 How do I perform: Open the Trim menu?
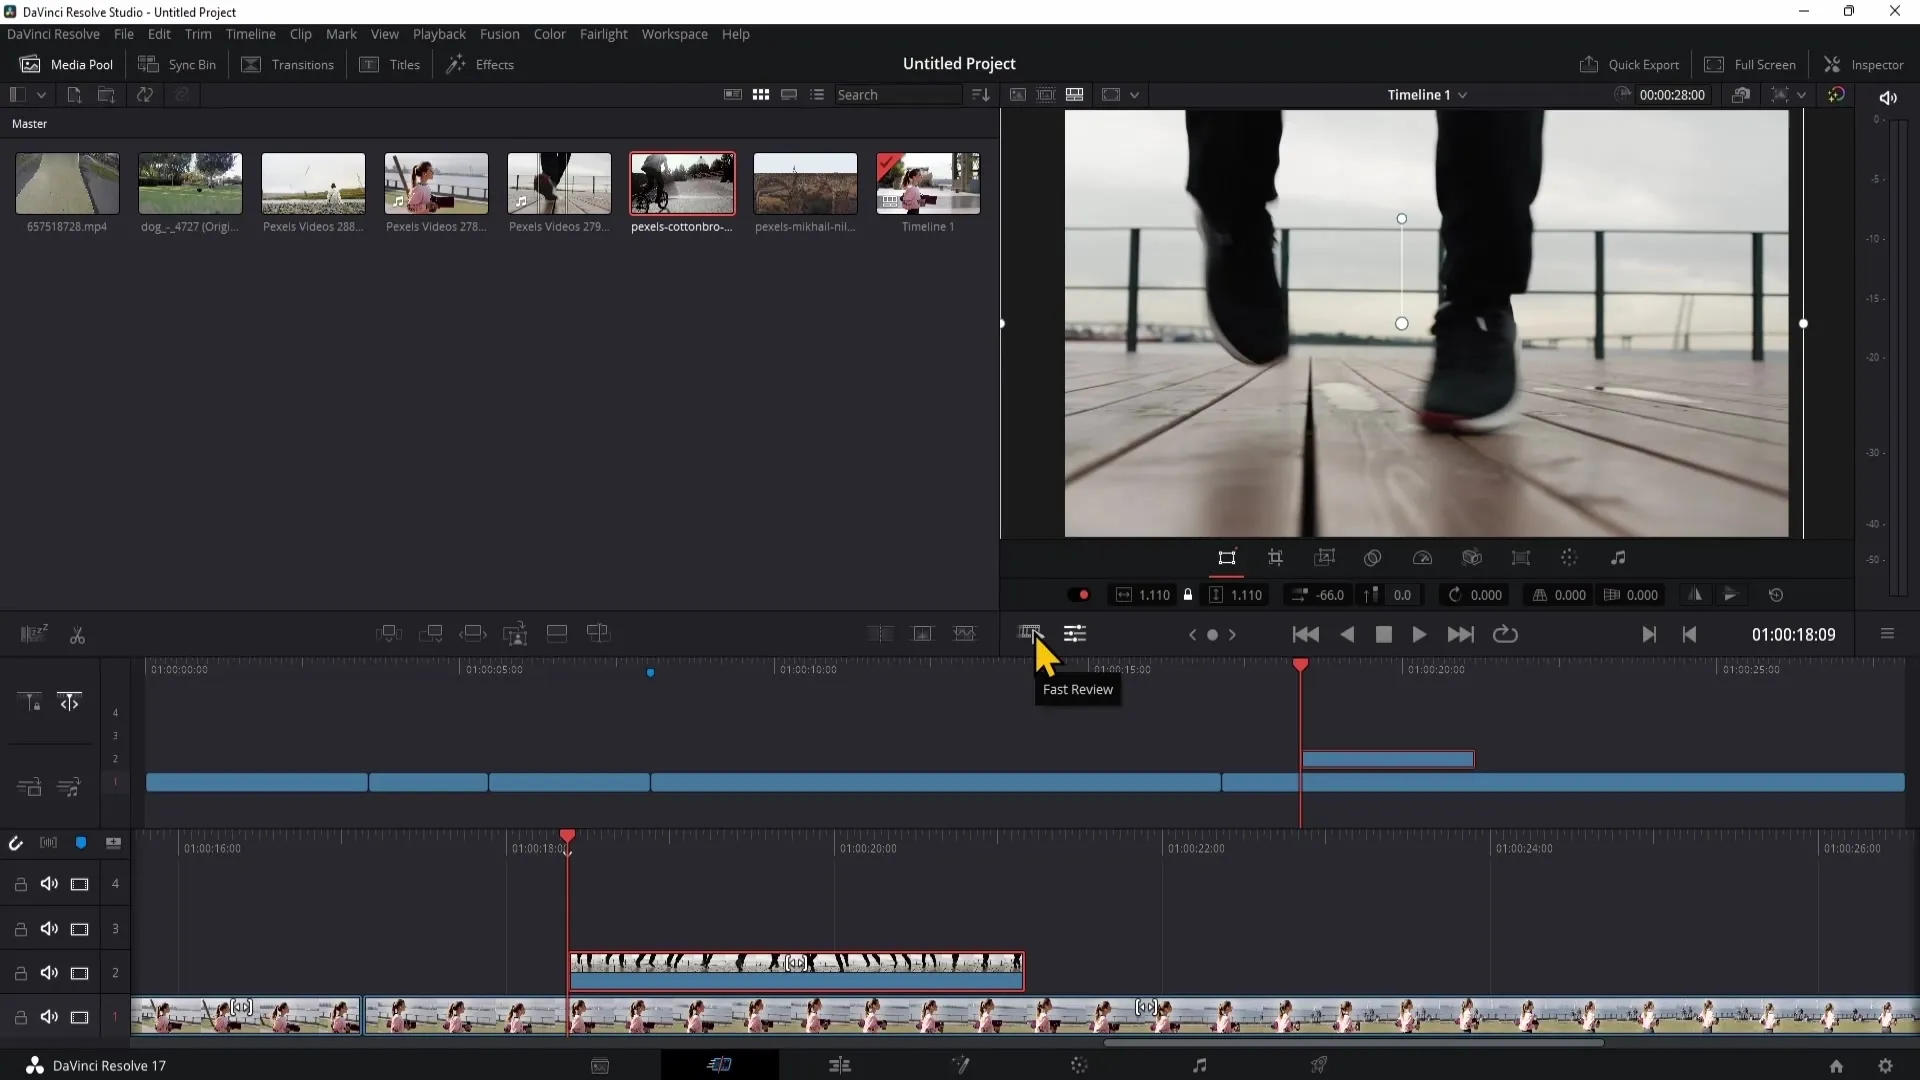pyautogui.click(x=198, y=34)
